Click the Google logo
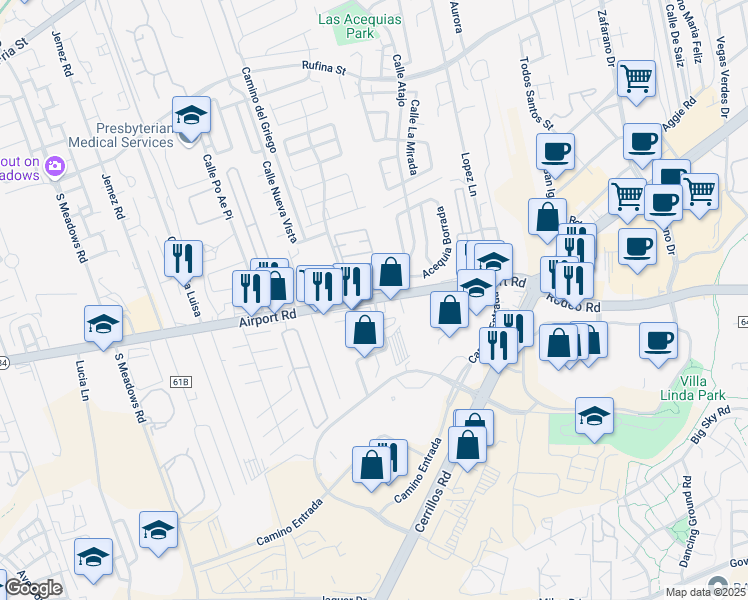The image size is (748, 600). [32, 588]
